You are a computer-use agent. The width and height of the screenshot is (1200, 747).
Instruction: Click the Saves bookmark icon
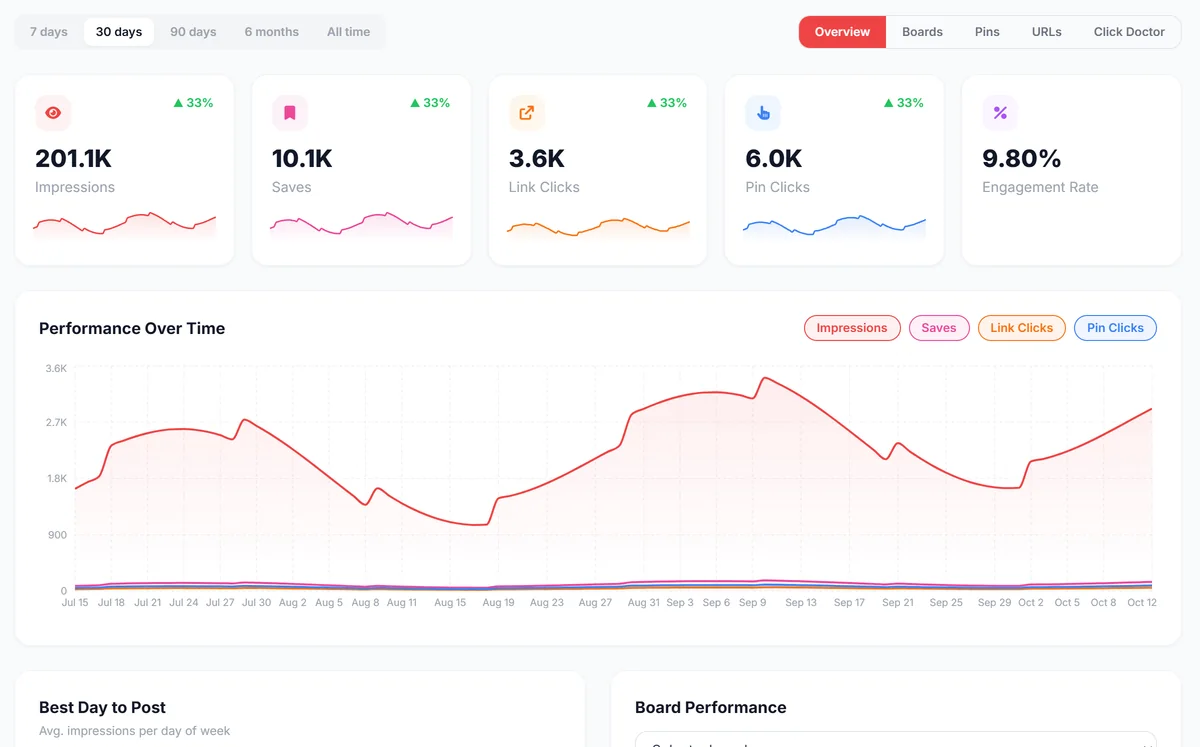(290, 113)
